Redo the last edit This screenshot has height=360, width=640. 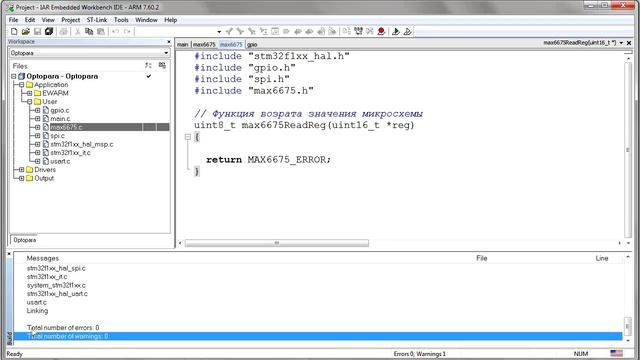click(127, 31)
